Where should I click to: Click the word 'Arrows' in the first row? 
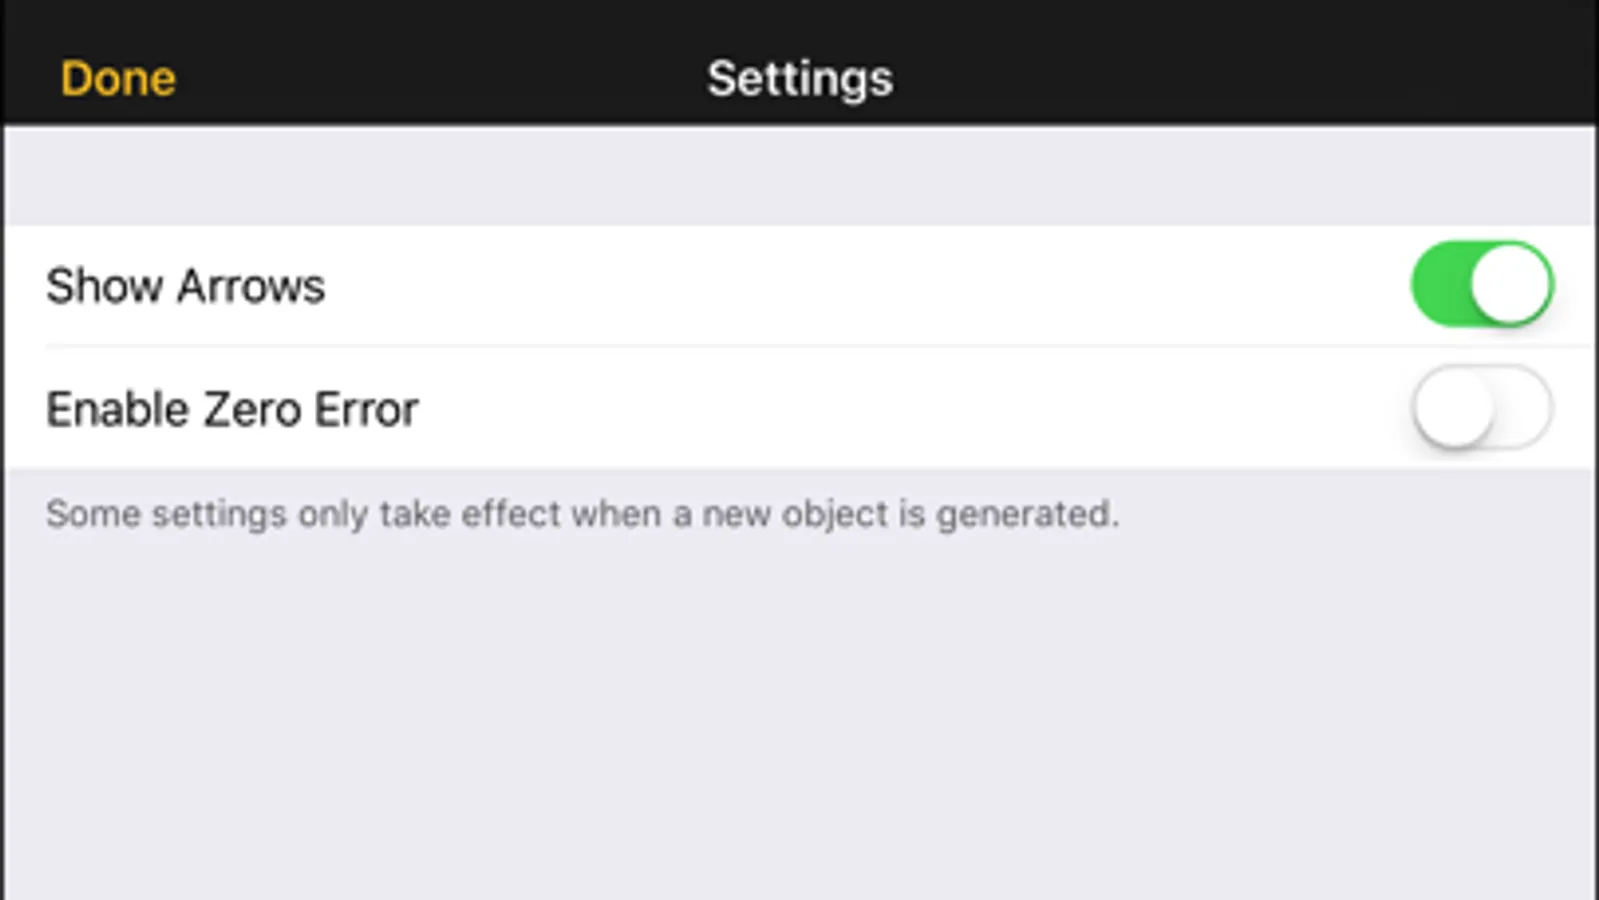[x=251, y=286]
